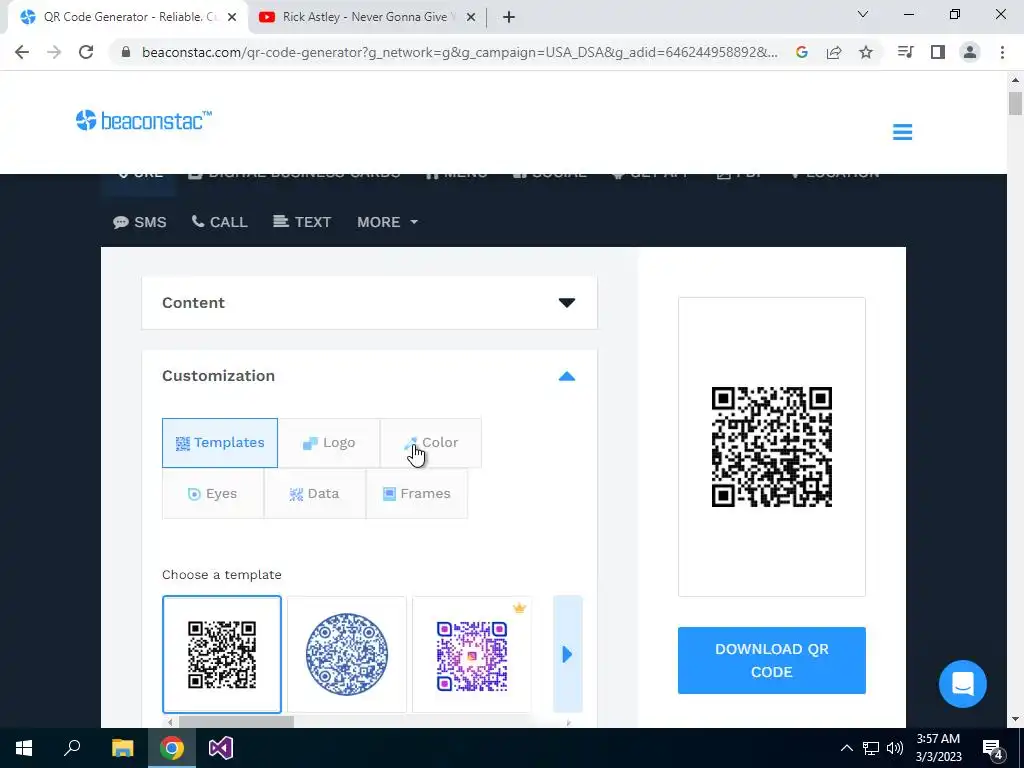Switch to the Frames tab
Viewport: 1024px width, 768px height.
[417, 494]
